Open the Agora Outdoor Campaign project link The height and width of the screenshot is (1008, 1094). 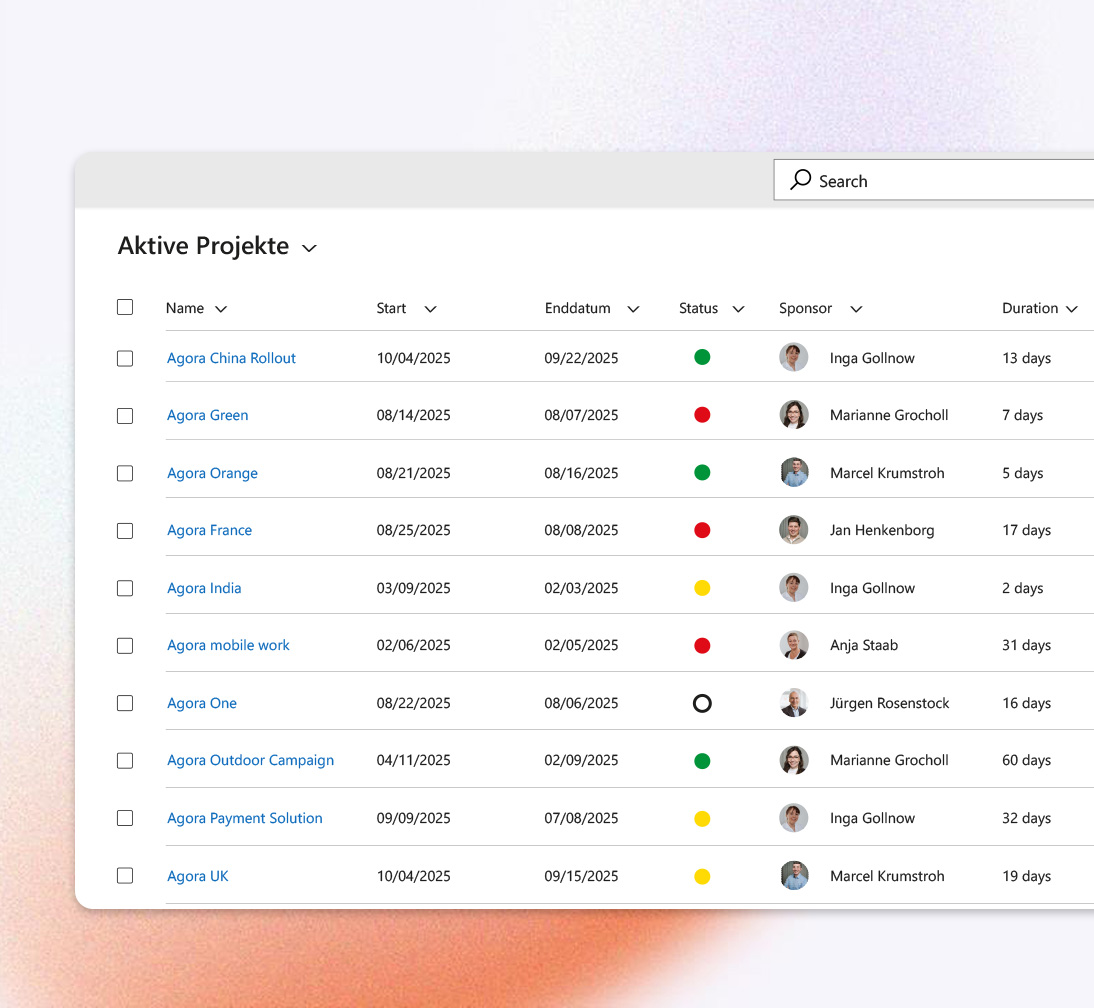[x=250, y=760]
